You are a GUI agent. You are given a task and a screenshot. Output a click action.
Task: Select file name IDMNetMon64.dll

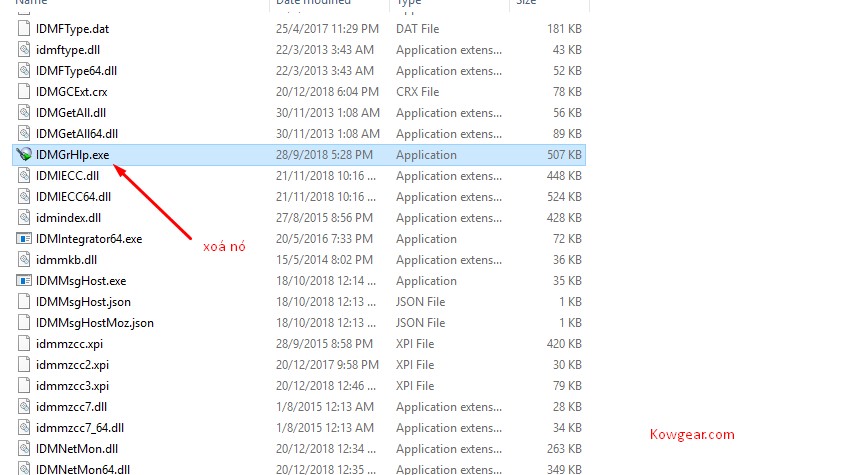(83, 469)
